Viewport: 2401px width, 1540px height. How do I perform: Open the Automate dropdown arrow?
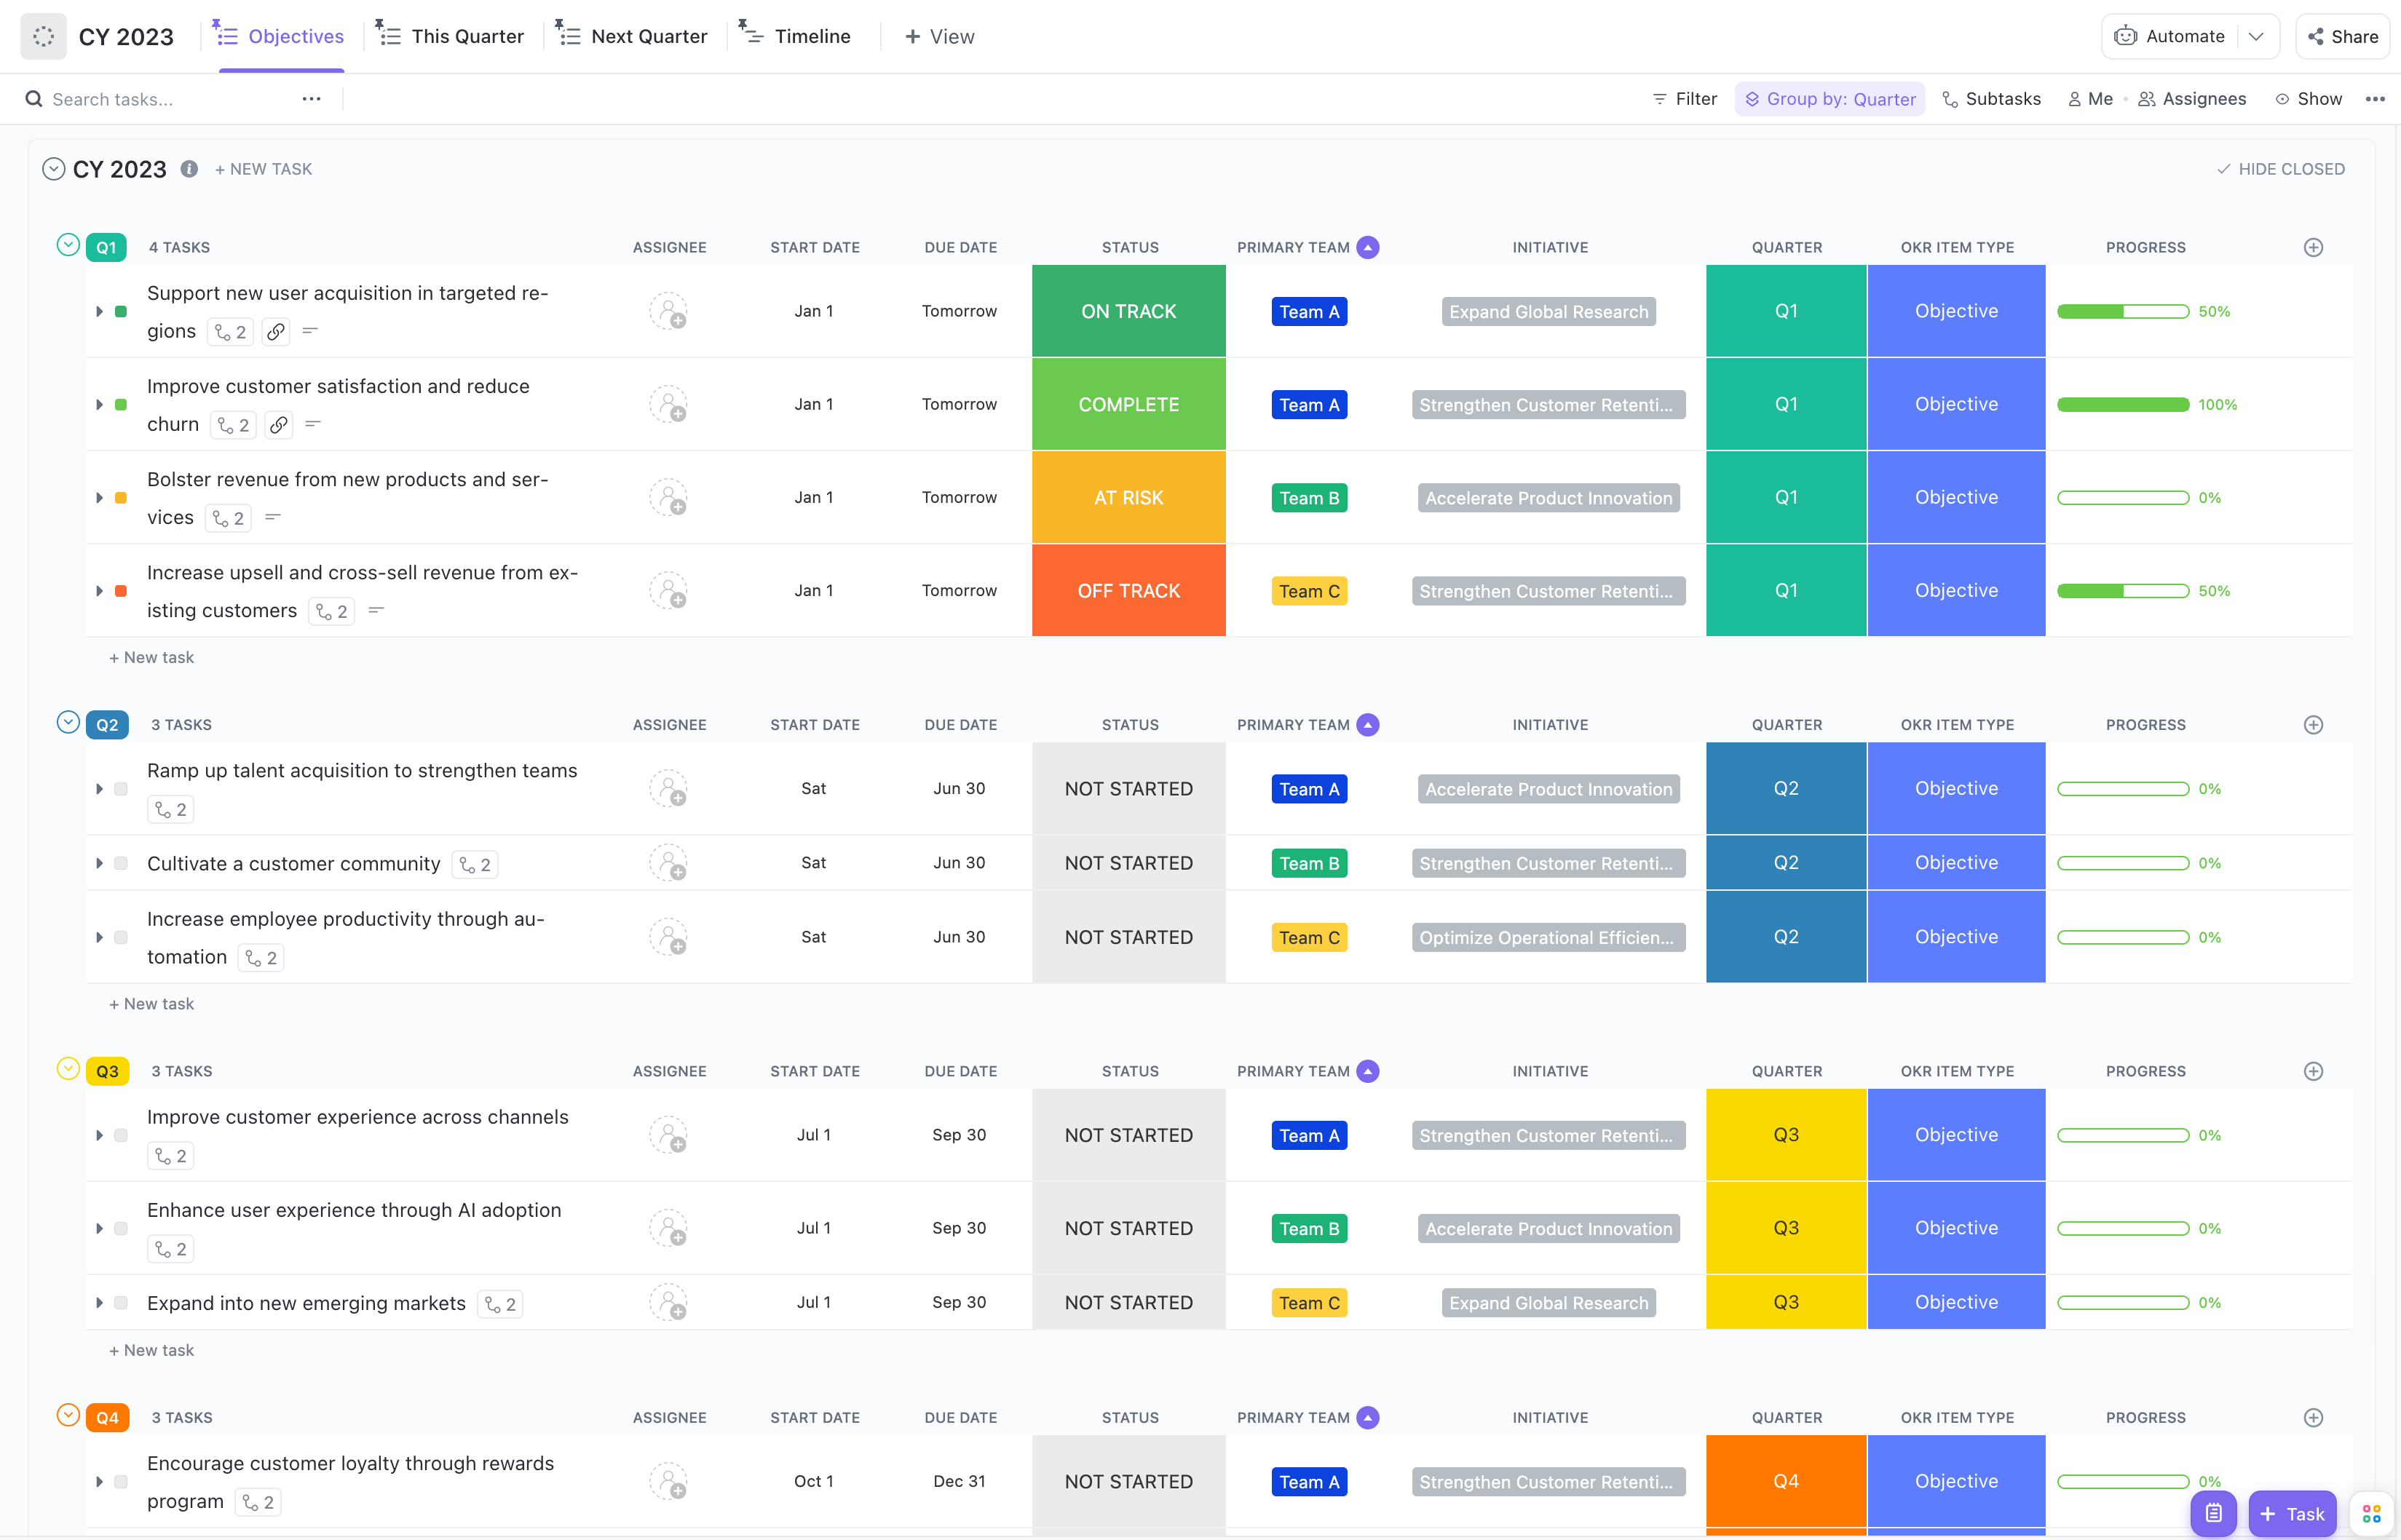[x=2257, y=36]
